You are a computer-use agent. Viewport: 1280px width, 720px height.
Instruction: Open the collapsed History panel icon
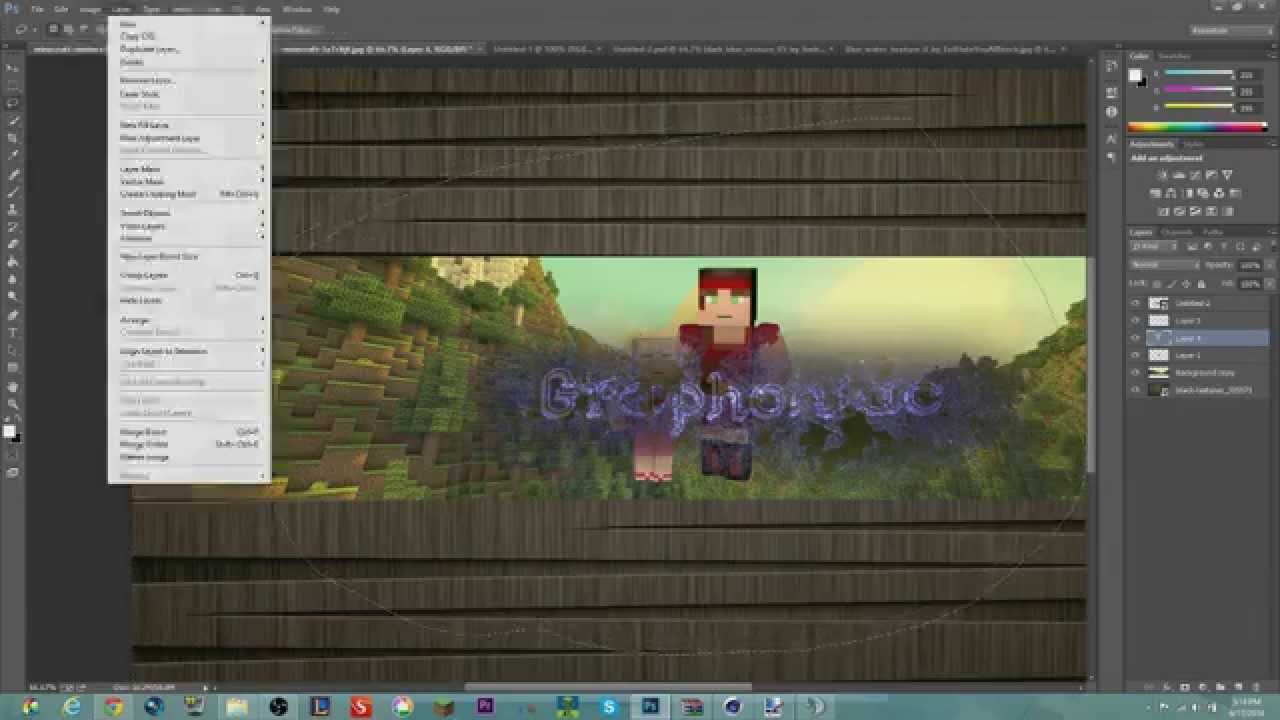pos(1111,66)
